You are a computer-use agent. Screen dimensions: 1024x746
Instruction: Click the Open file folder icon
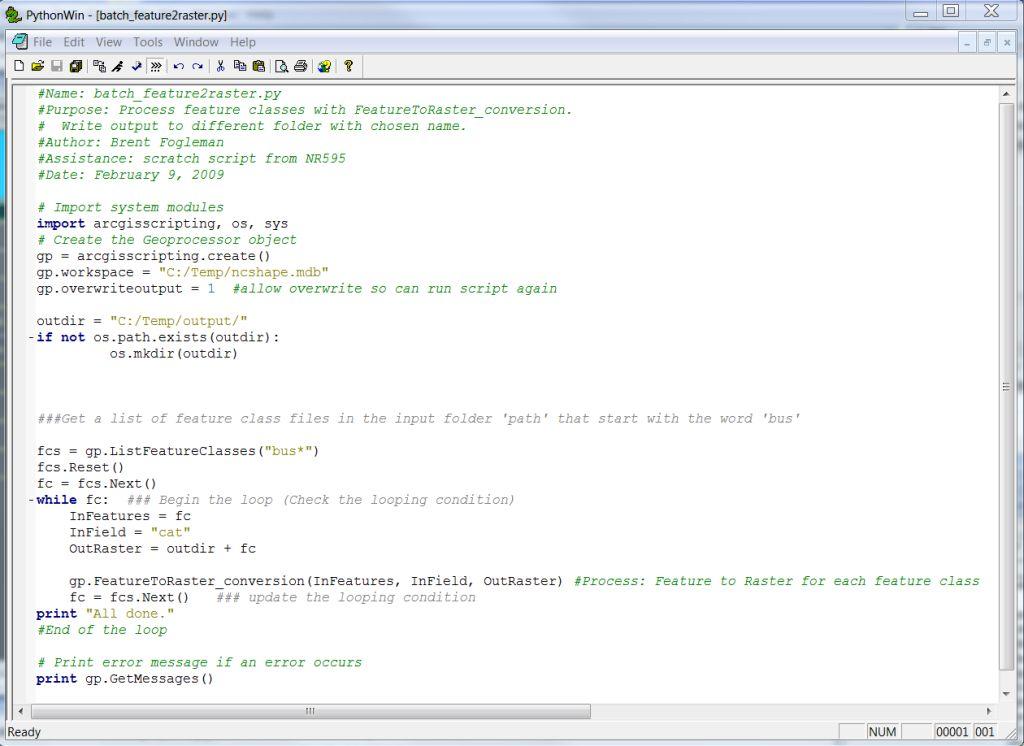point(38,66)
